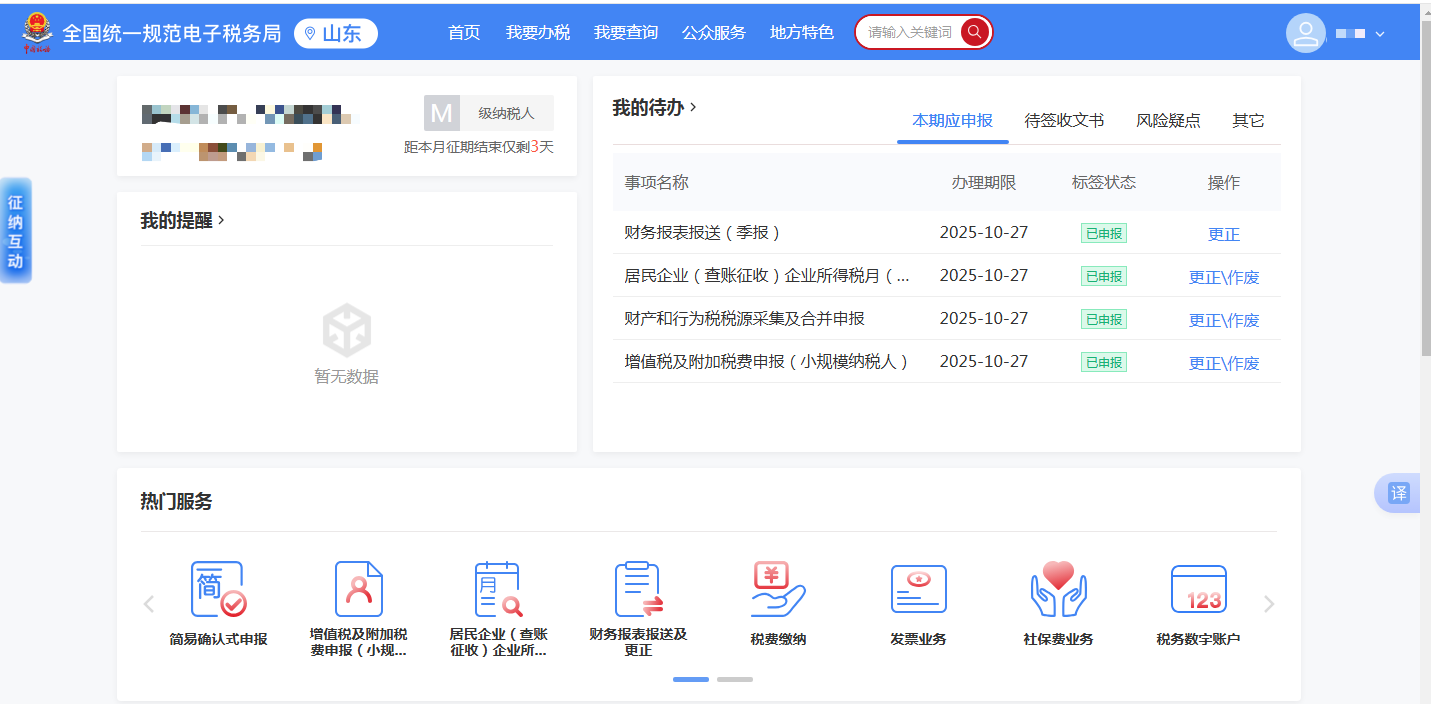Click the 译 translate floating button
The height and width of the screenshot is (704, 1431).
coord(1398,493)
